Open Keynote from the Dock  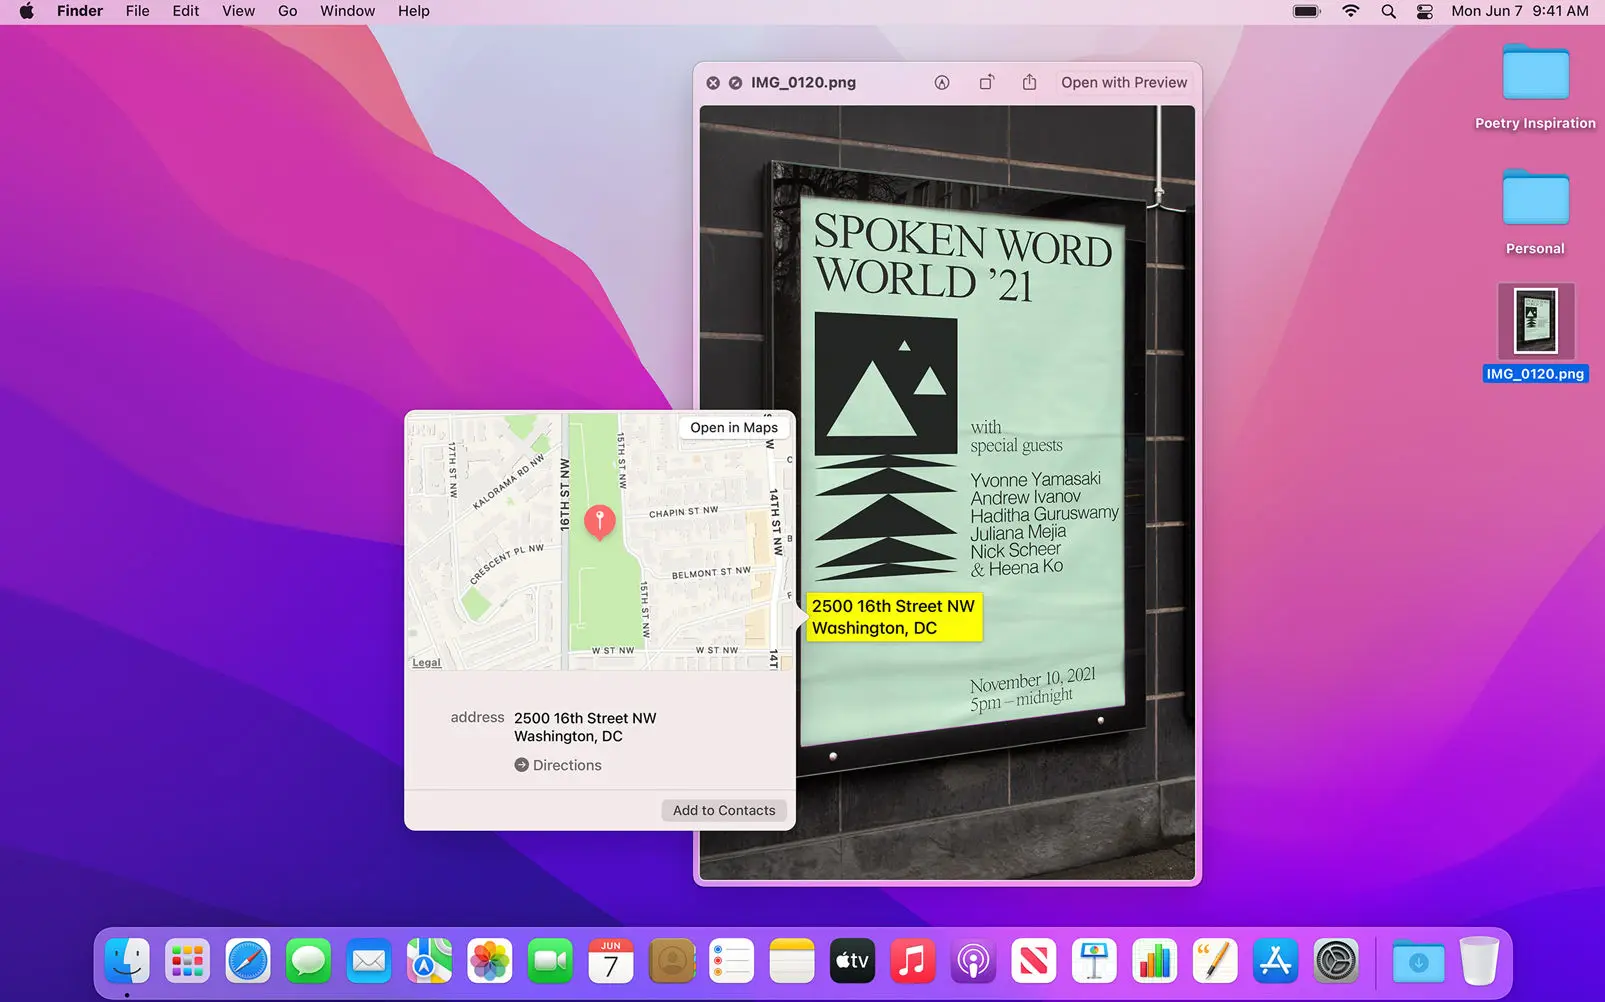(1094, 962)
